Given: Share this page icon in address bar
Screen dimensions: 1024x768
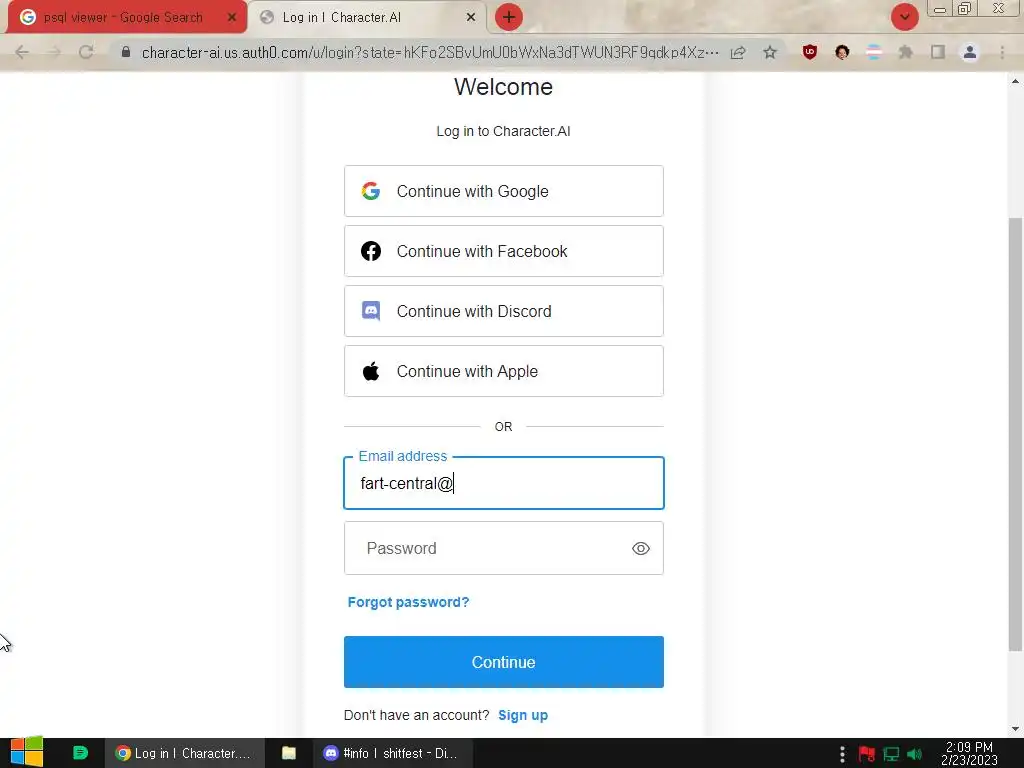Looking at the screenshot, I should (738, 52).
